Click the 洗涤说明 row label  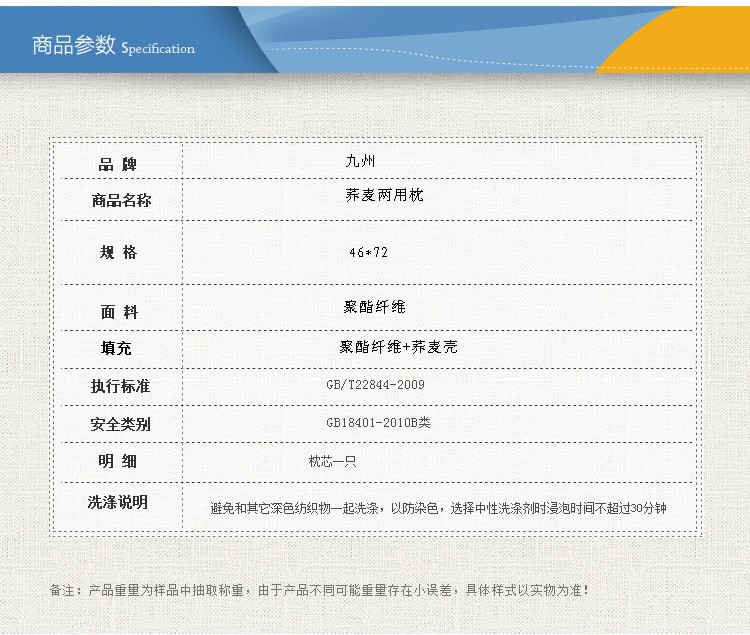[x=117, y=502]
